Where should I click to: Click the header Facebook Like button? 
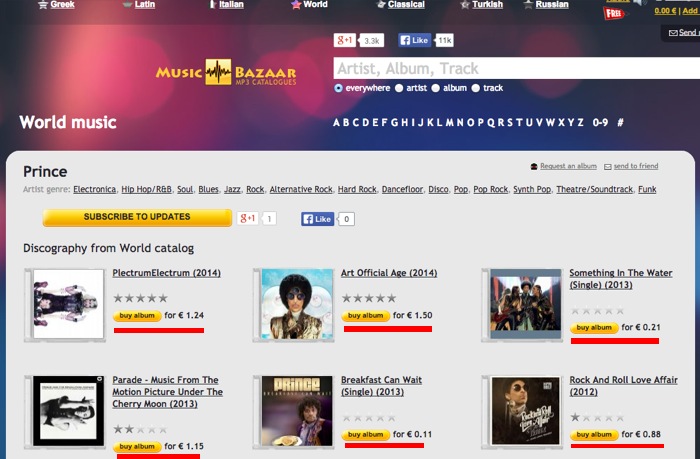pyautogui.click(x=414, y=40)
